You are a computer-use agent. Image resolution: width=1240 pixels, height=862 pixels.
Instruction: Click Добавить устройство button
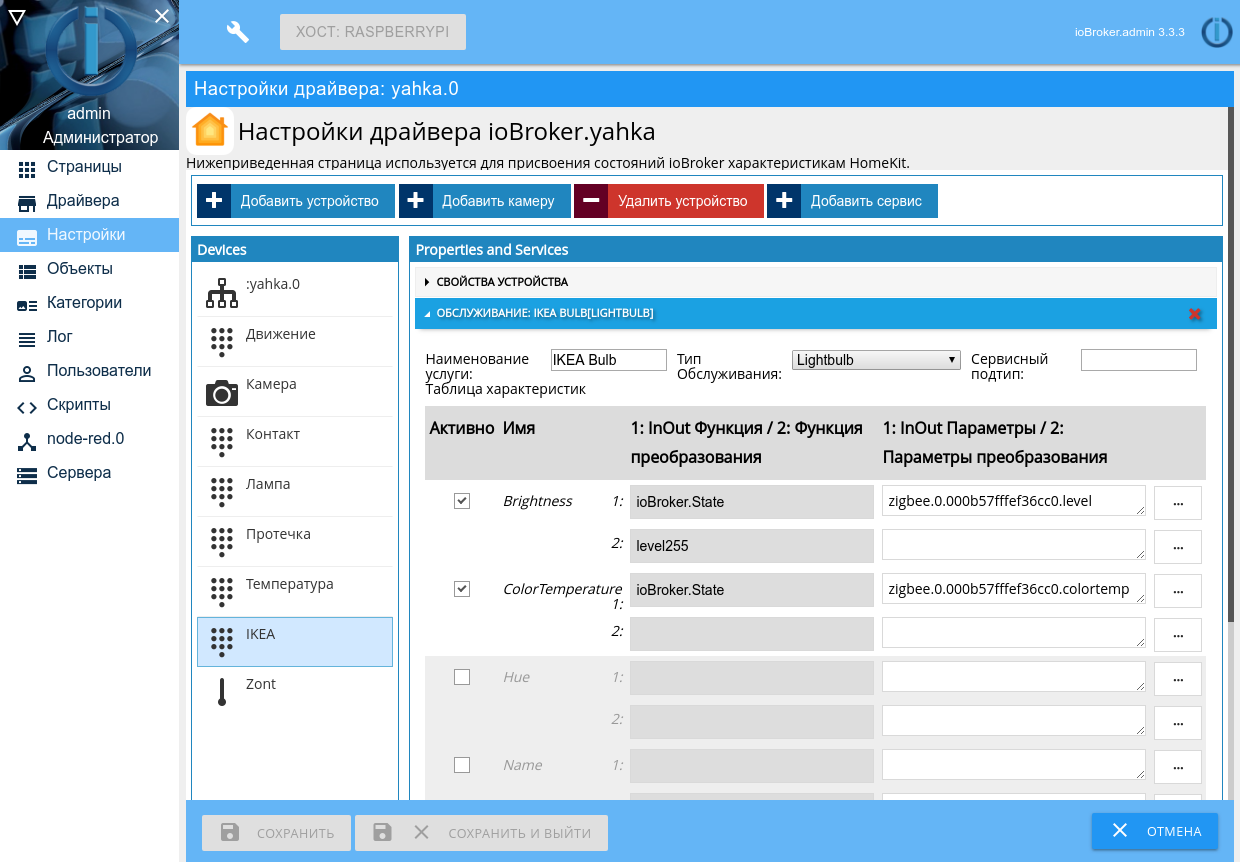[294, 201]
